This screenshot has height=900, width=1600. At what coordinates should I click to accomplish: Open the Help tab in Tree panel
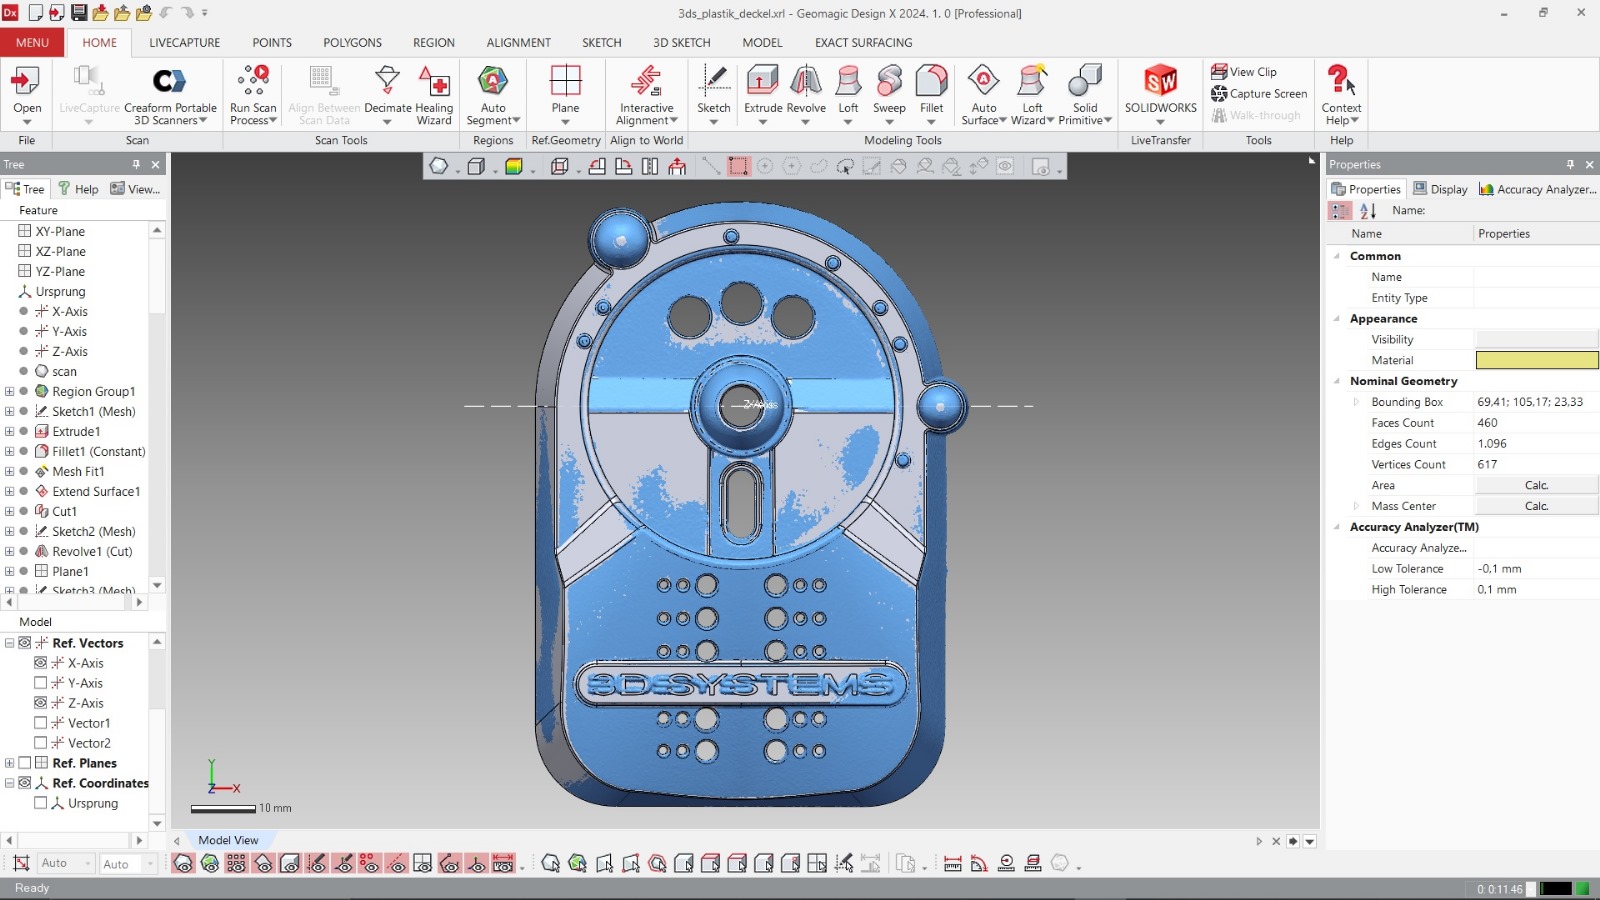pos(78,189)
